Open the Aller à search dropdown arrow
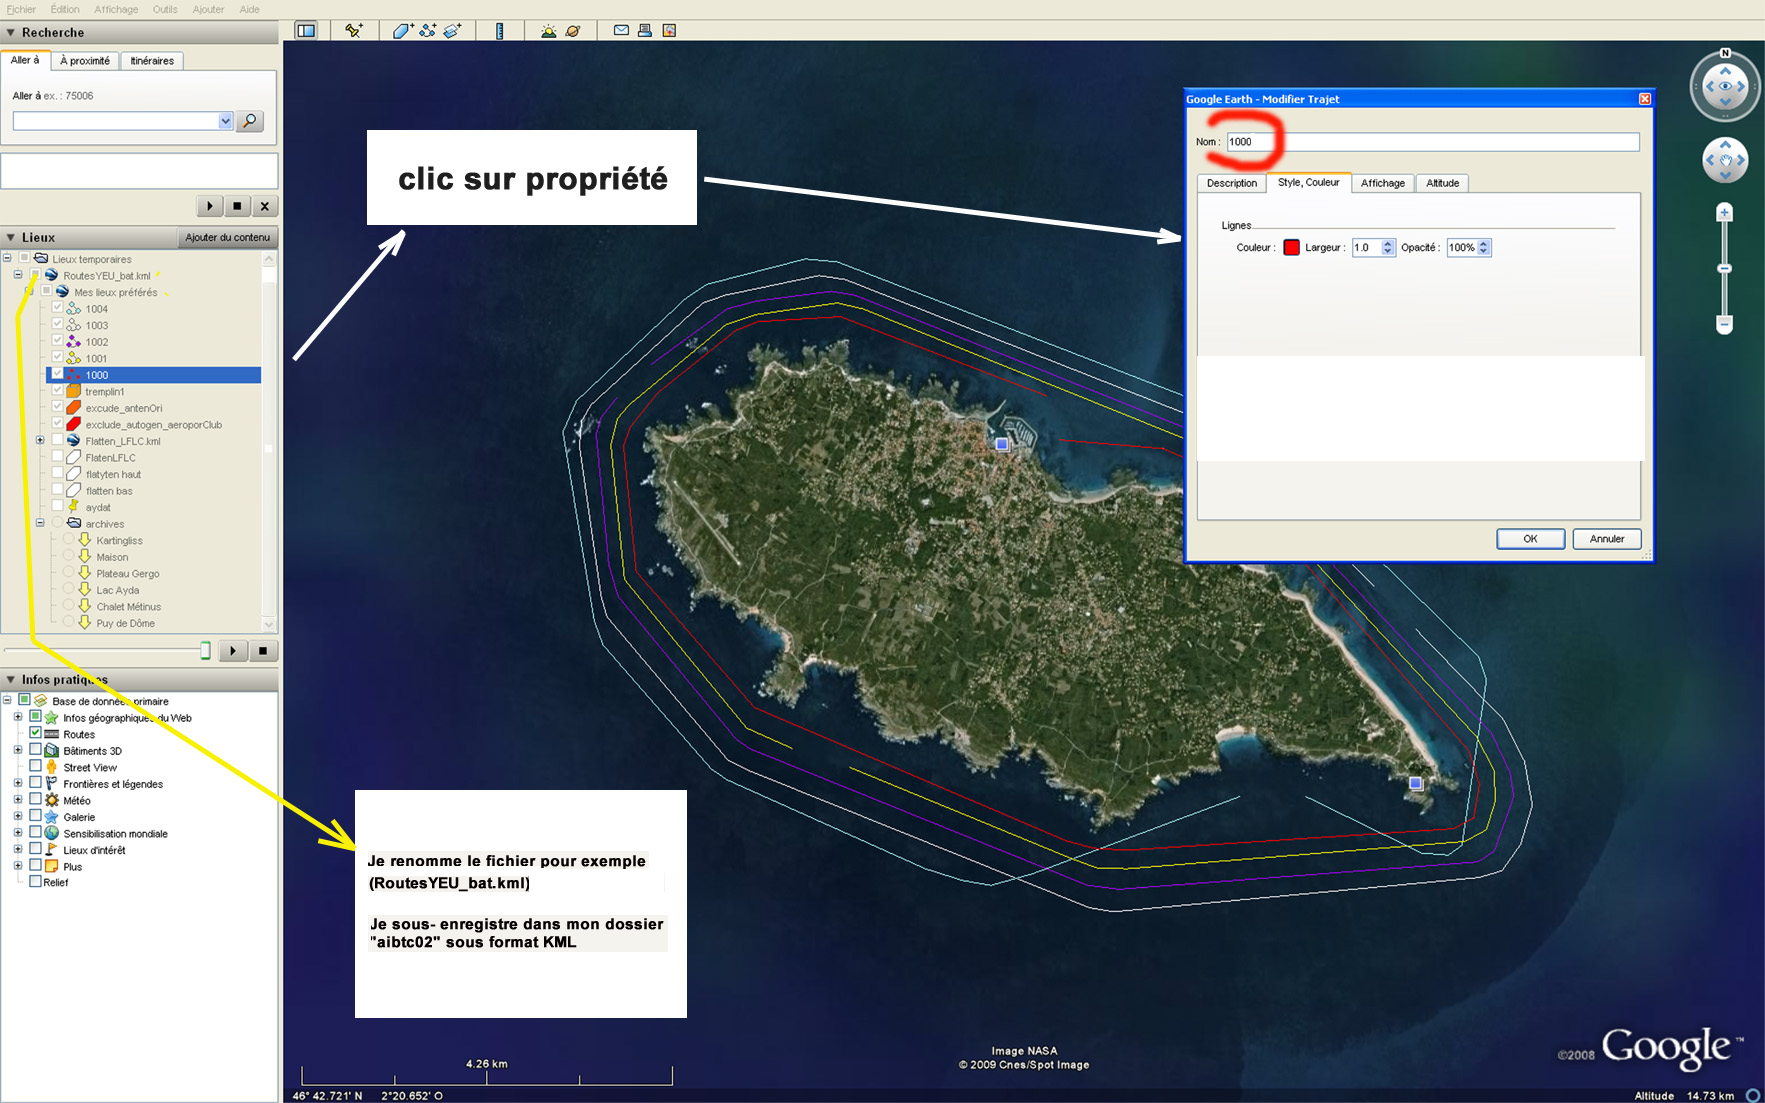1765x1103 pixels. coord(225,121)
